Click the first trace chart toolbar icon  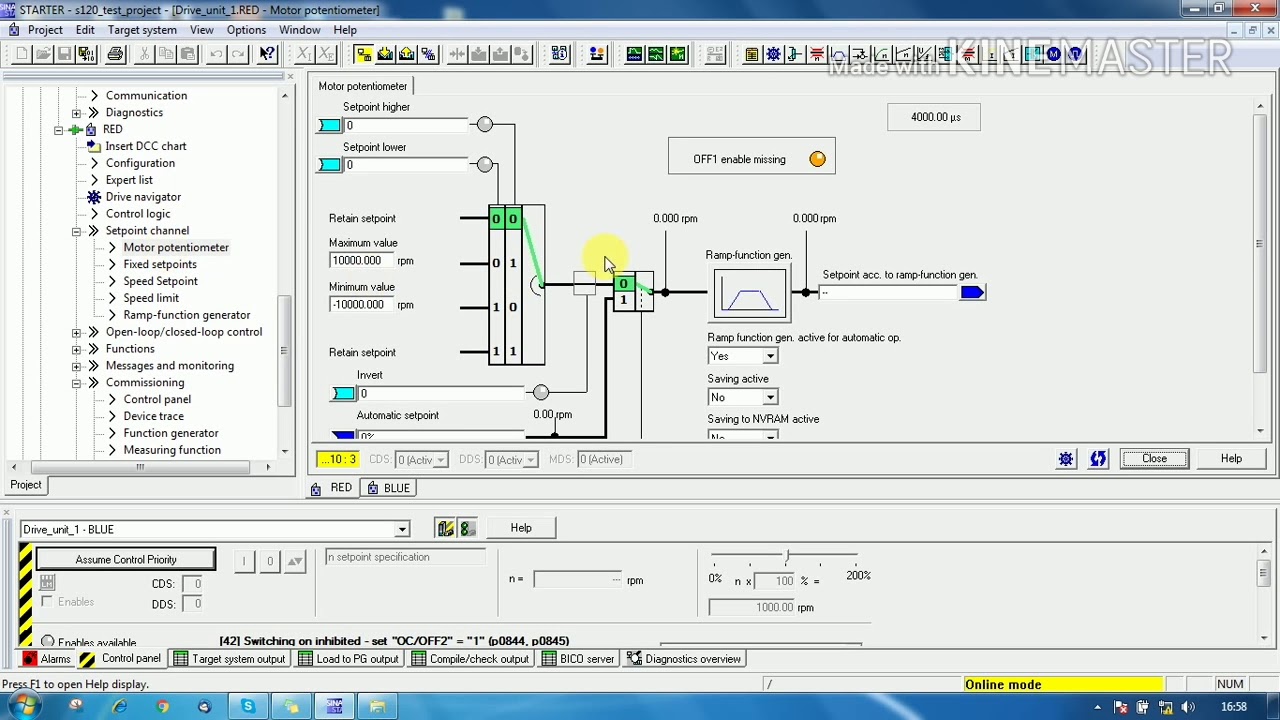click(634, 54)
